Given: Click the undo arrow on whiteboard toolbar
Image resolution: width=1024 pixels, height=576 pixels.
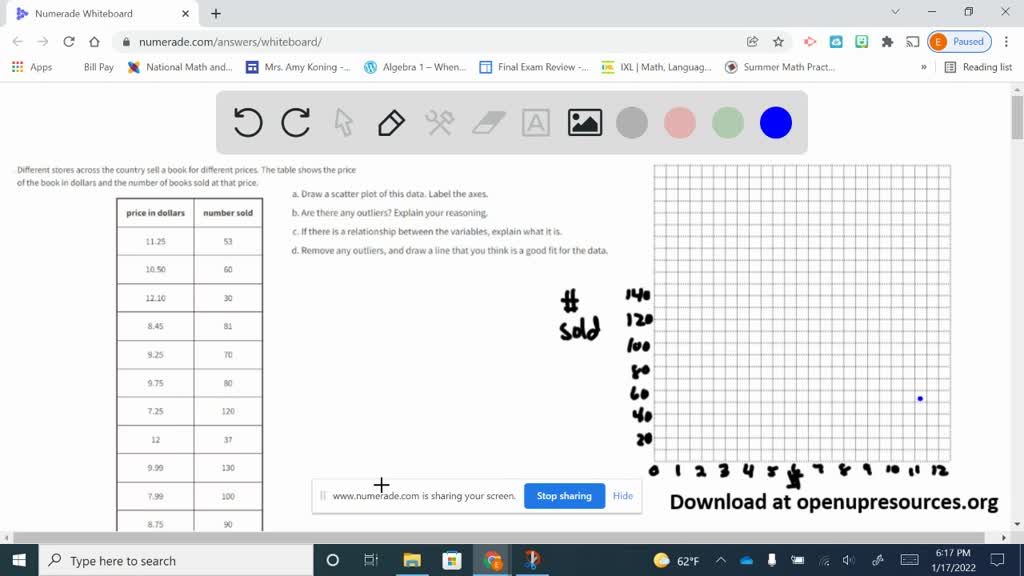Looking at the screenshot, I should click(248, 123).
